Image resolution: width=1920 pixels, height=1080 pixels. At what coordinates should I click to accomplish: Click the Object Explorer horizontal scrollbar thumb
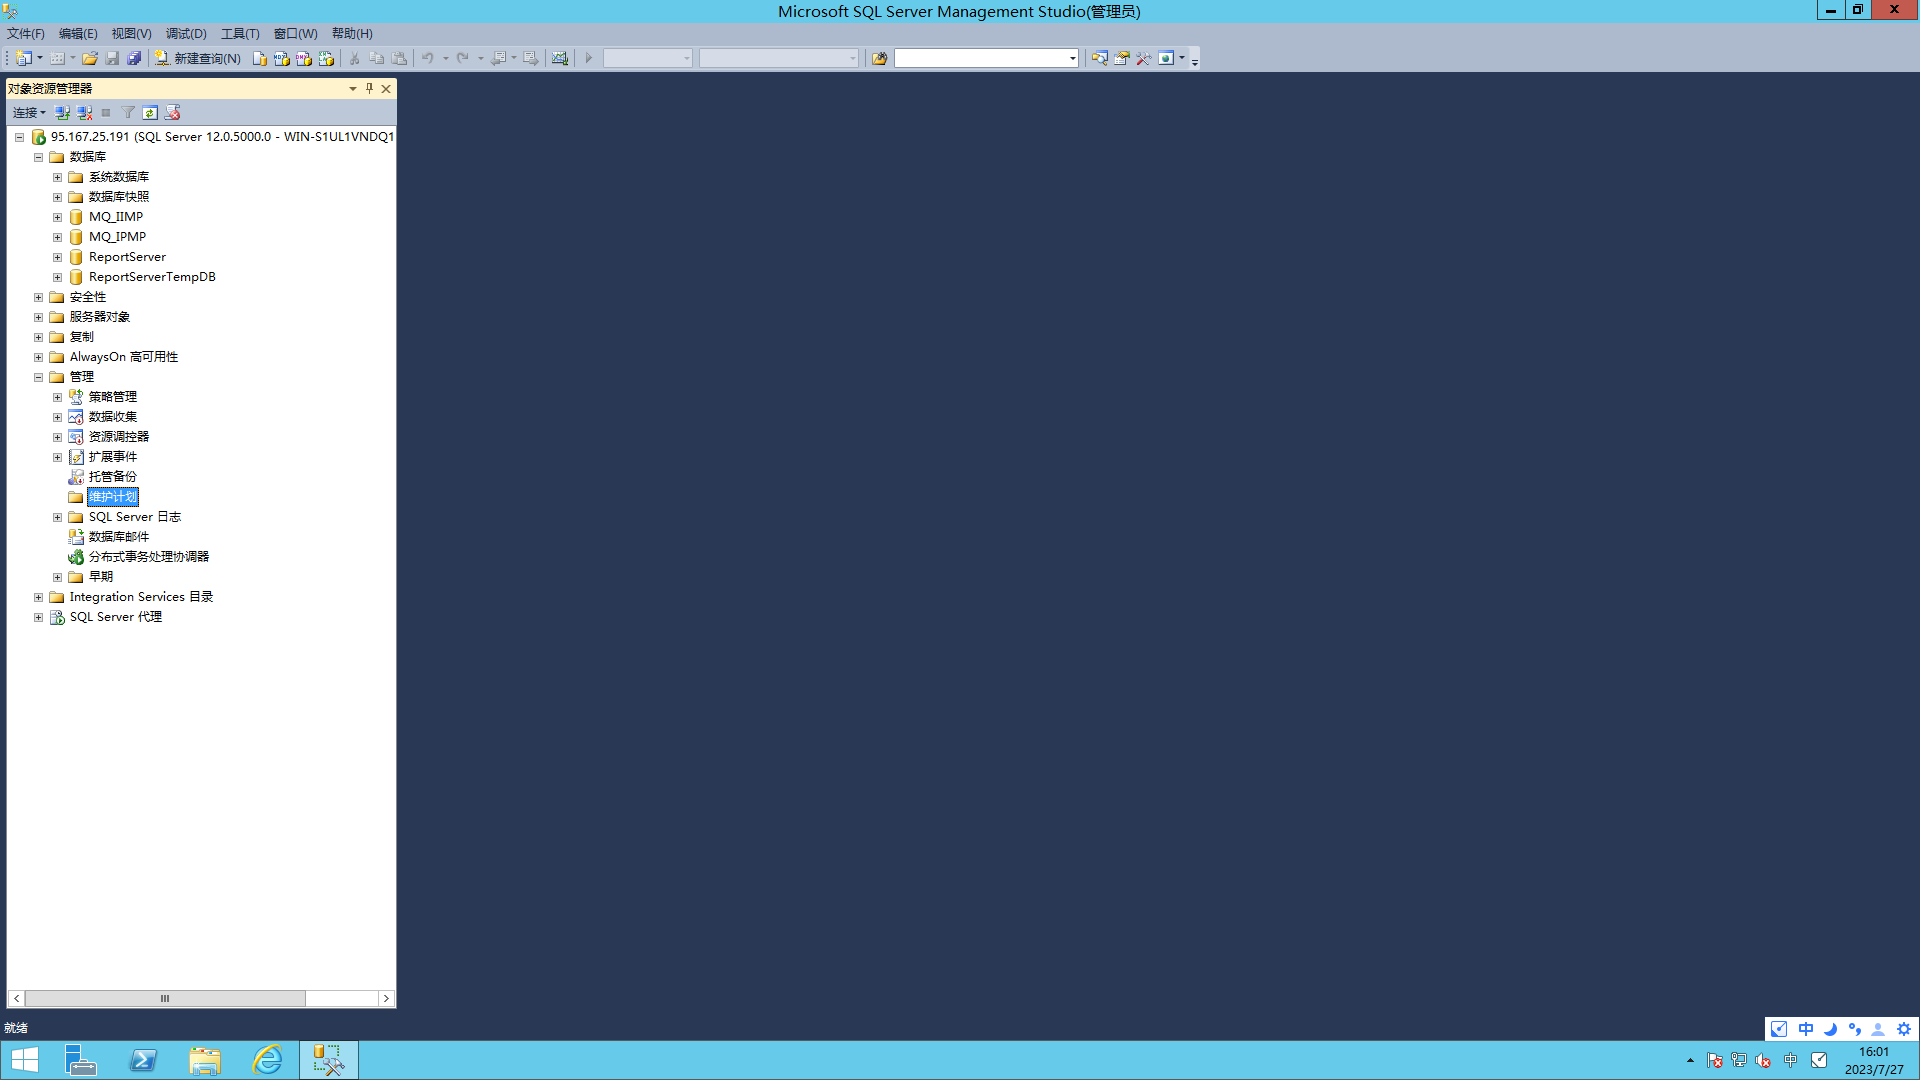point(165,998)
